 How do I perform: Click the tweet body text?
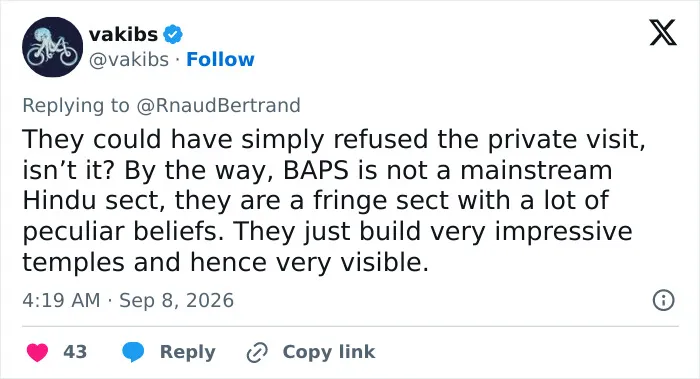(334, 200)
